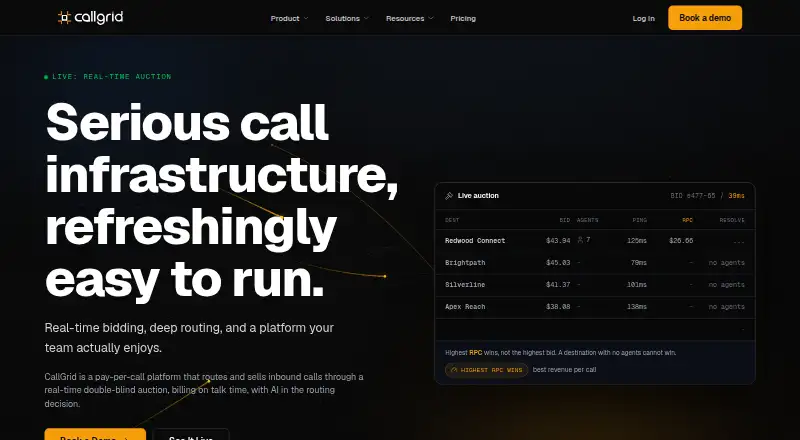This screenshot has height=440, width=800.
Task: Click the PING column header
Action: [x=640, y=220]
